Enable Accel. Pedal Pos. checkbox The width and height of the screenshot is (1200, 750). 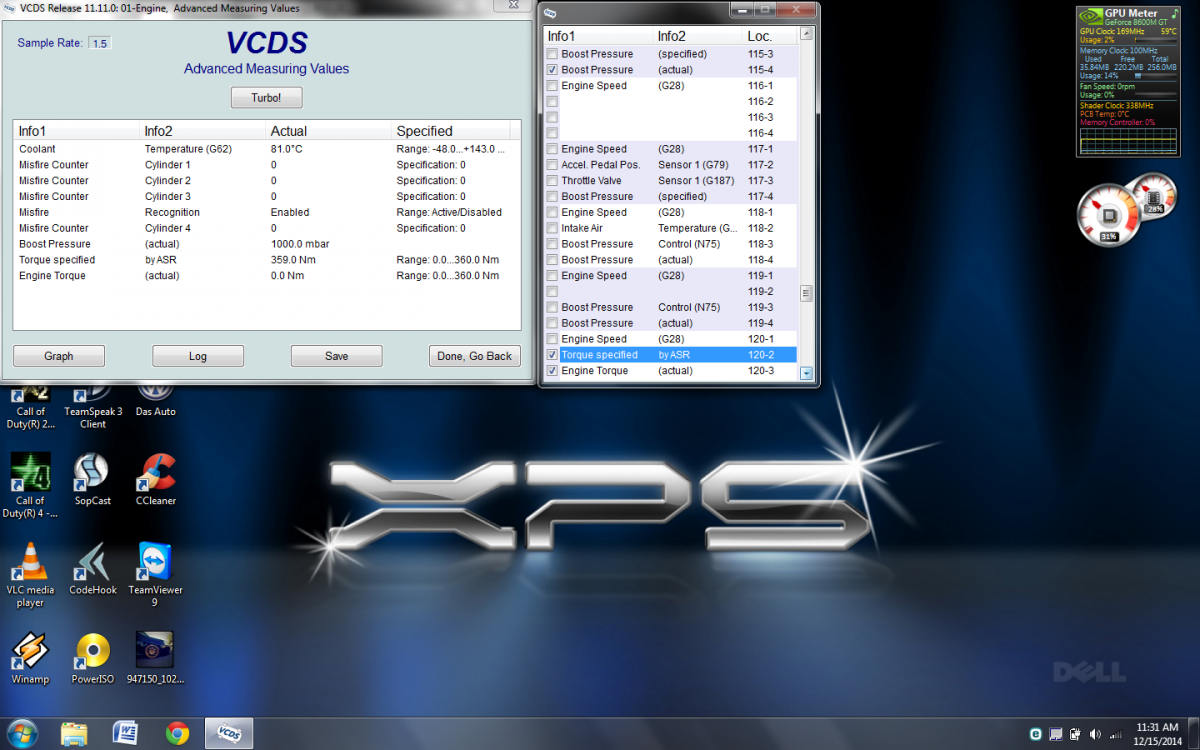[x=552, y=165]
